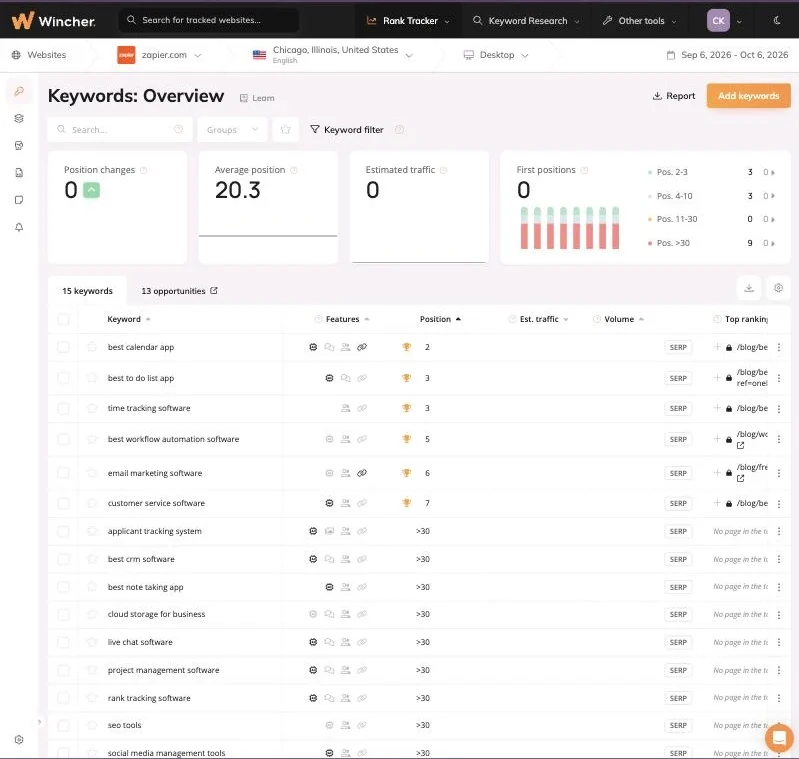Open row menu for best calendar app
Screen dimensions: 799x759
click(x=779, y=347)
